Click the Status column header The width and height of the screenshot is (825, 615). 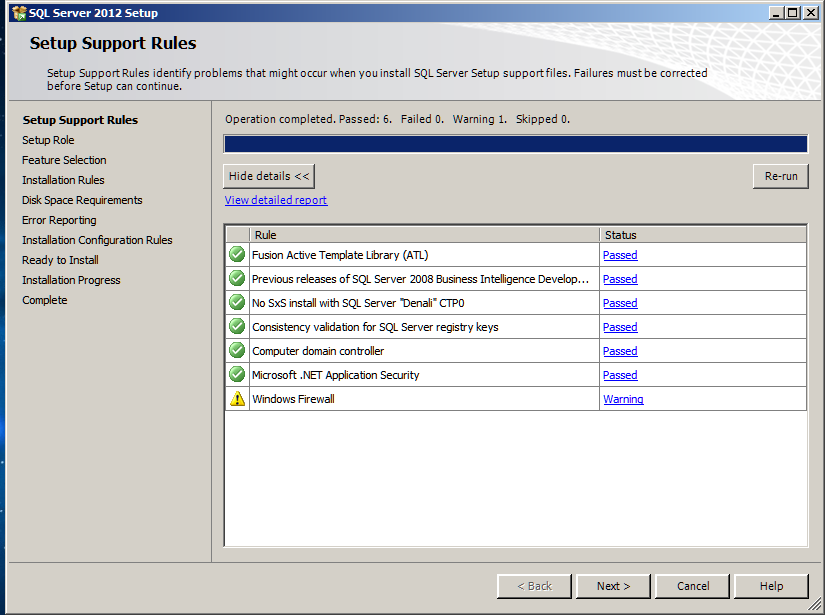[x=702, y=235]
